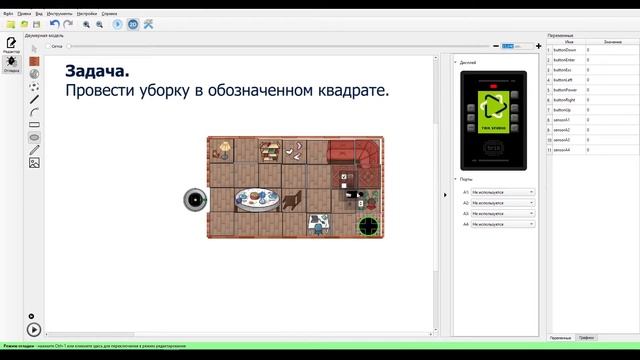Image resolution: width=640 pixels, height=360 pixels.
Task: Switch to the Переменные bottom tab
Action: (x=560, y=338)
